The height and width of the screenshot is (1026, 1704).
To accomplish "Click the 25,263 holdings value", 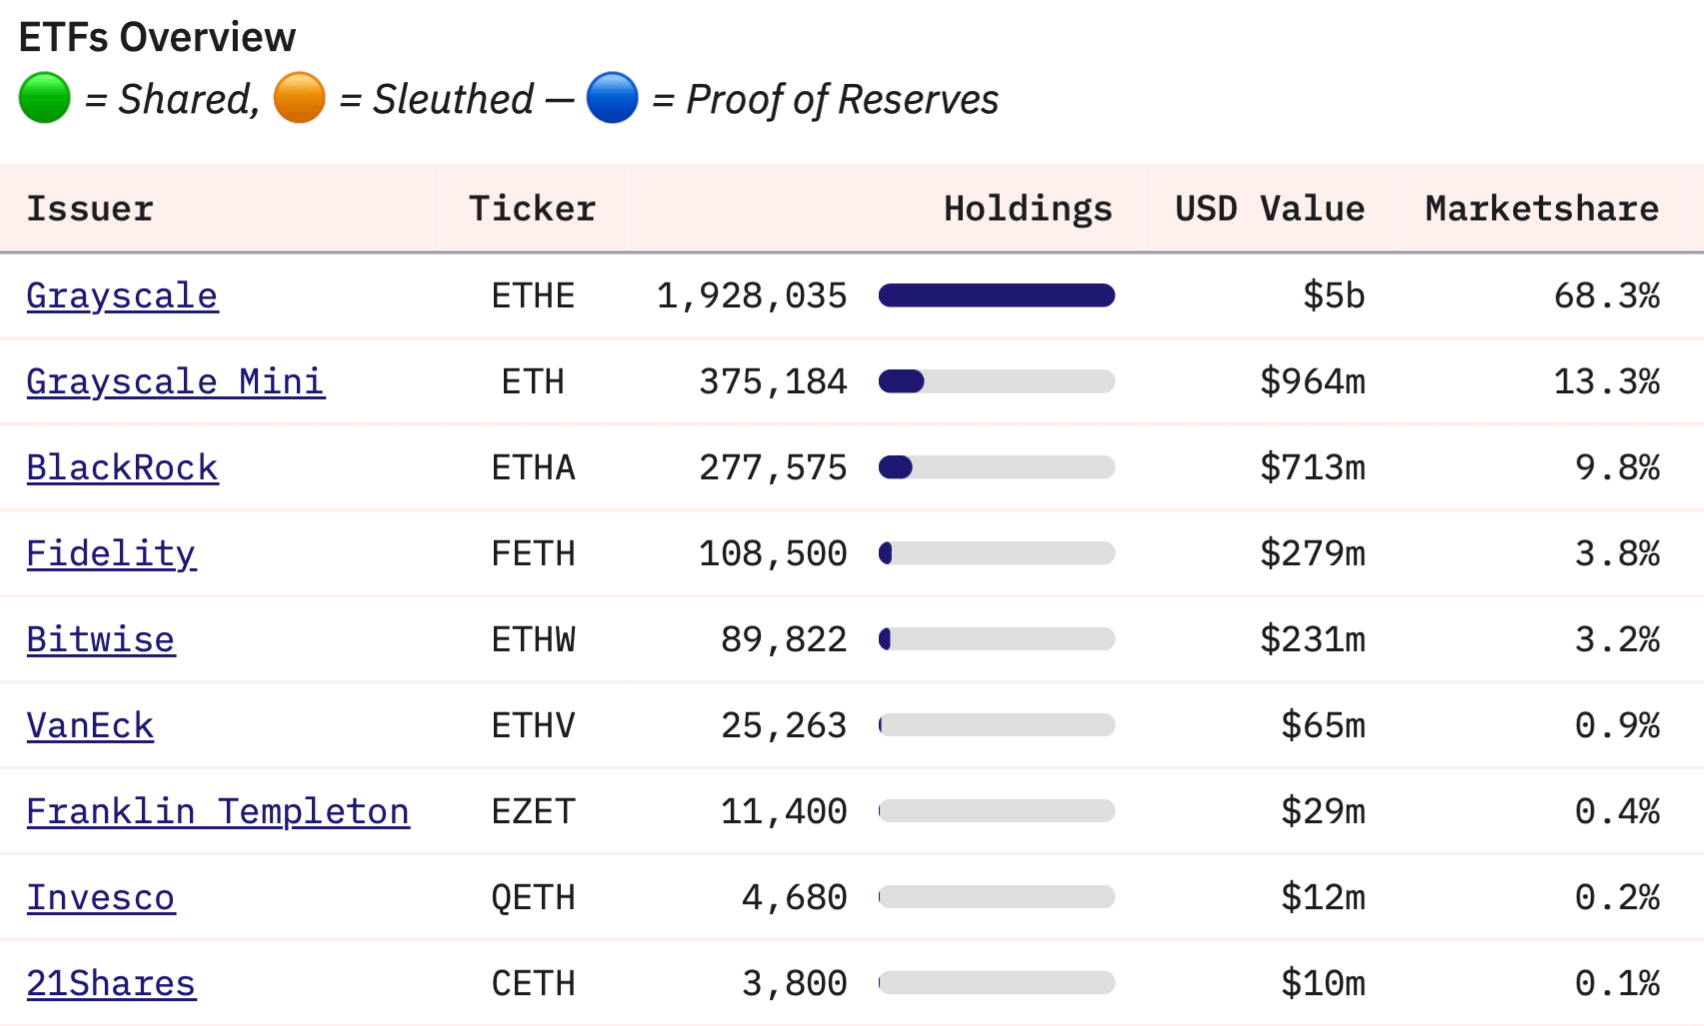I will point(784,726).
